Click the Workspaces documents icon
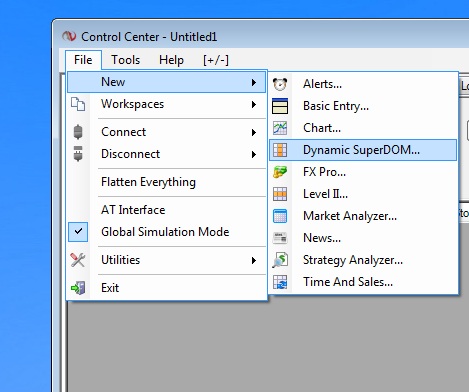The height and width of the screenshot is (392, 469). pyautogui.click(x=78, y=104)
